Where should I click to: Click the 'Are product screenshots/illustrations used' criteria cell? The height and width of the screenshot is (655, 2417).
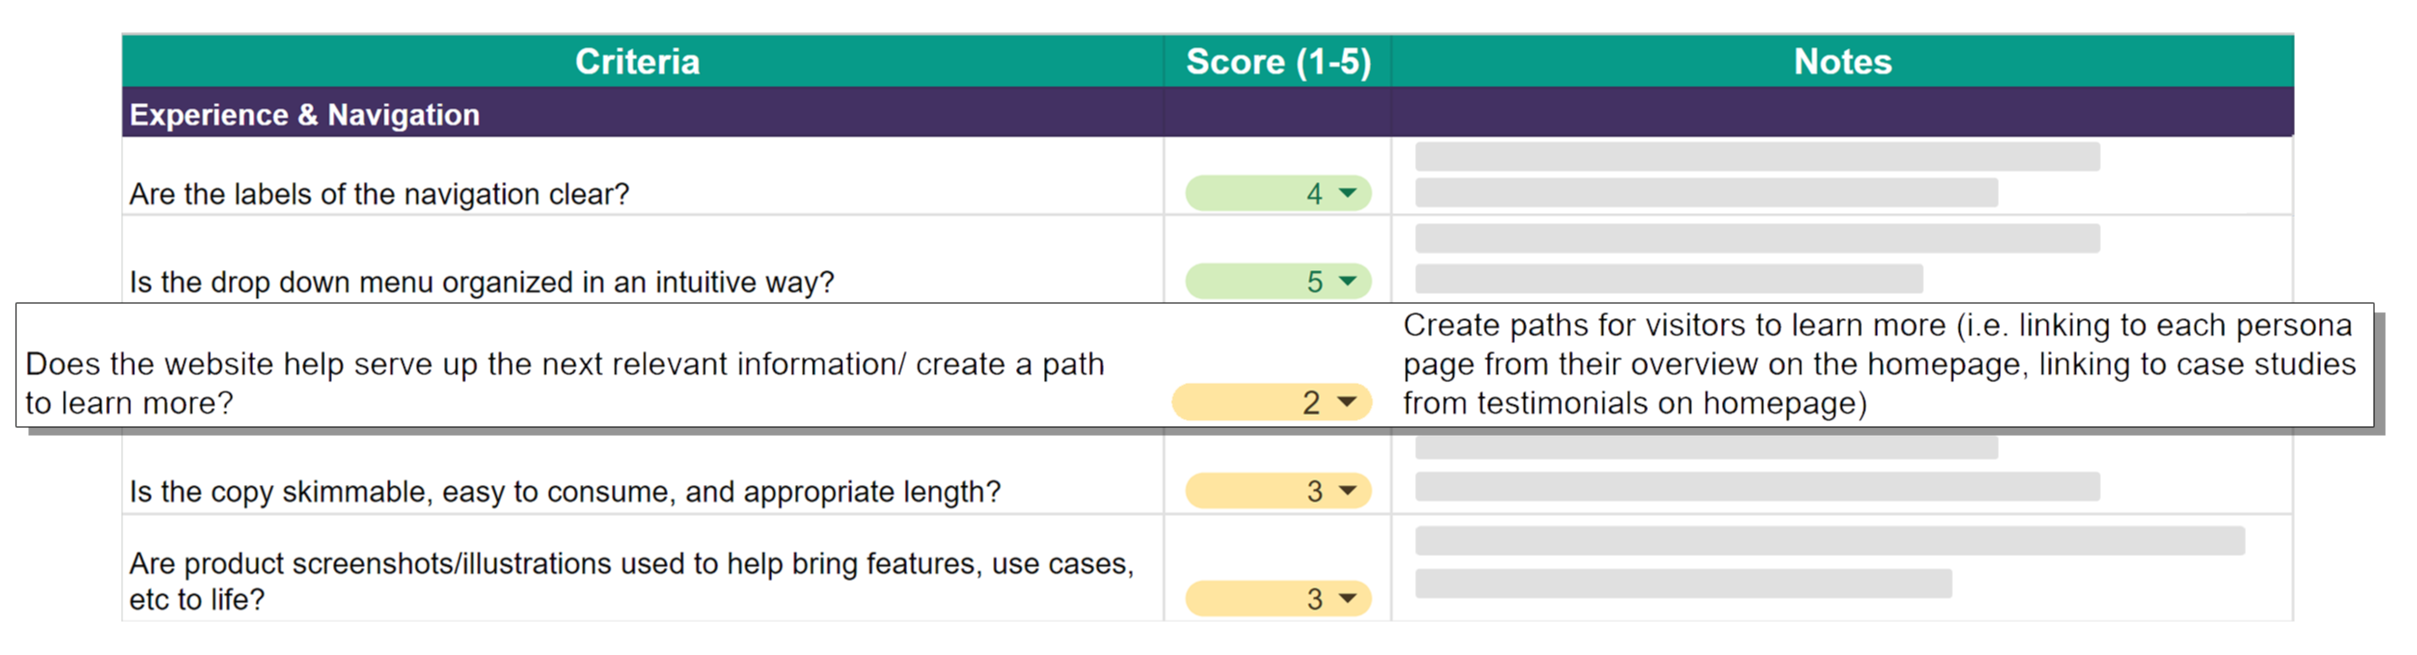click(x=630, y=580)
